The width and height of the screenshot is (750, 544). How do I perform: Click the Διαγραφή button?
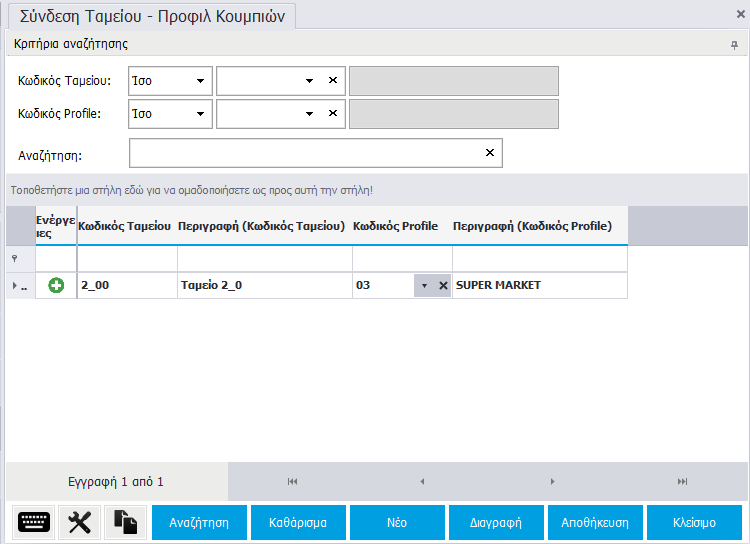tap(496, 523)
